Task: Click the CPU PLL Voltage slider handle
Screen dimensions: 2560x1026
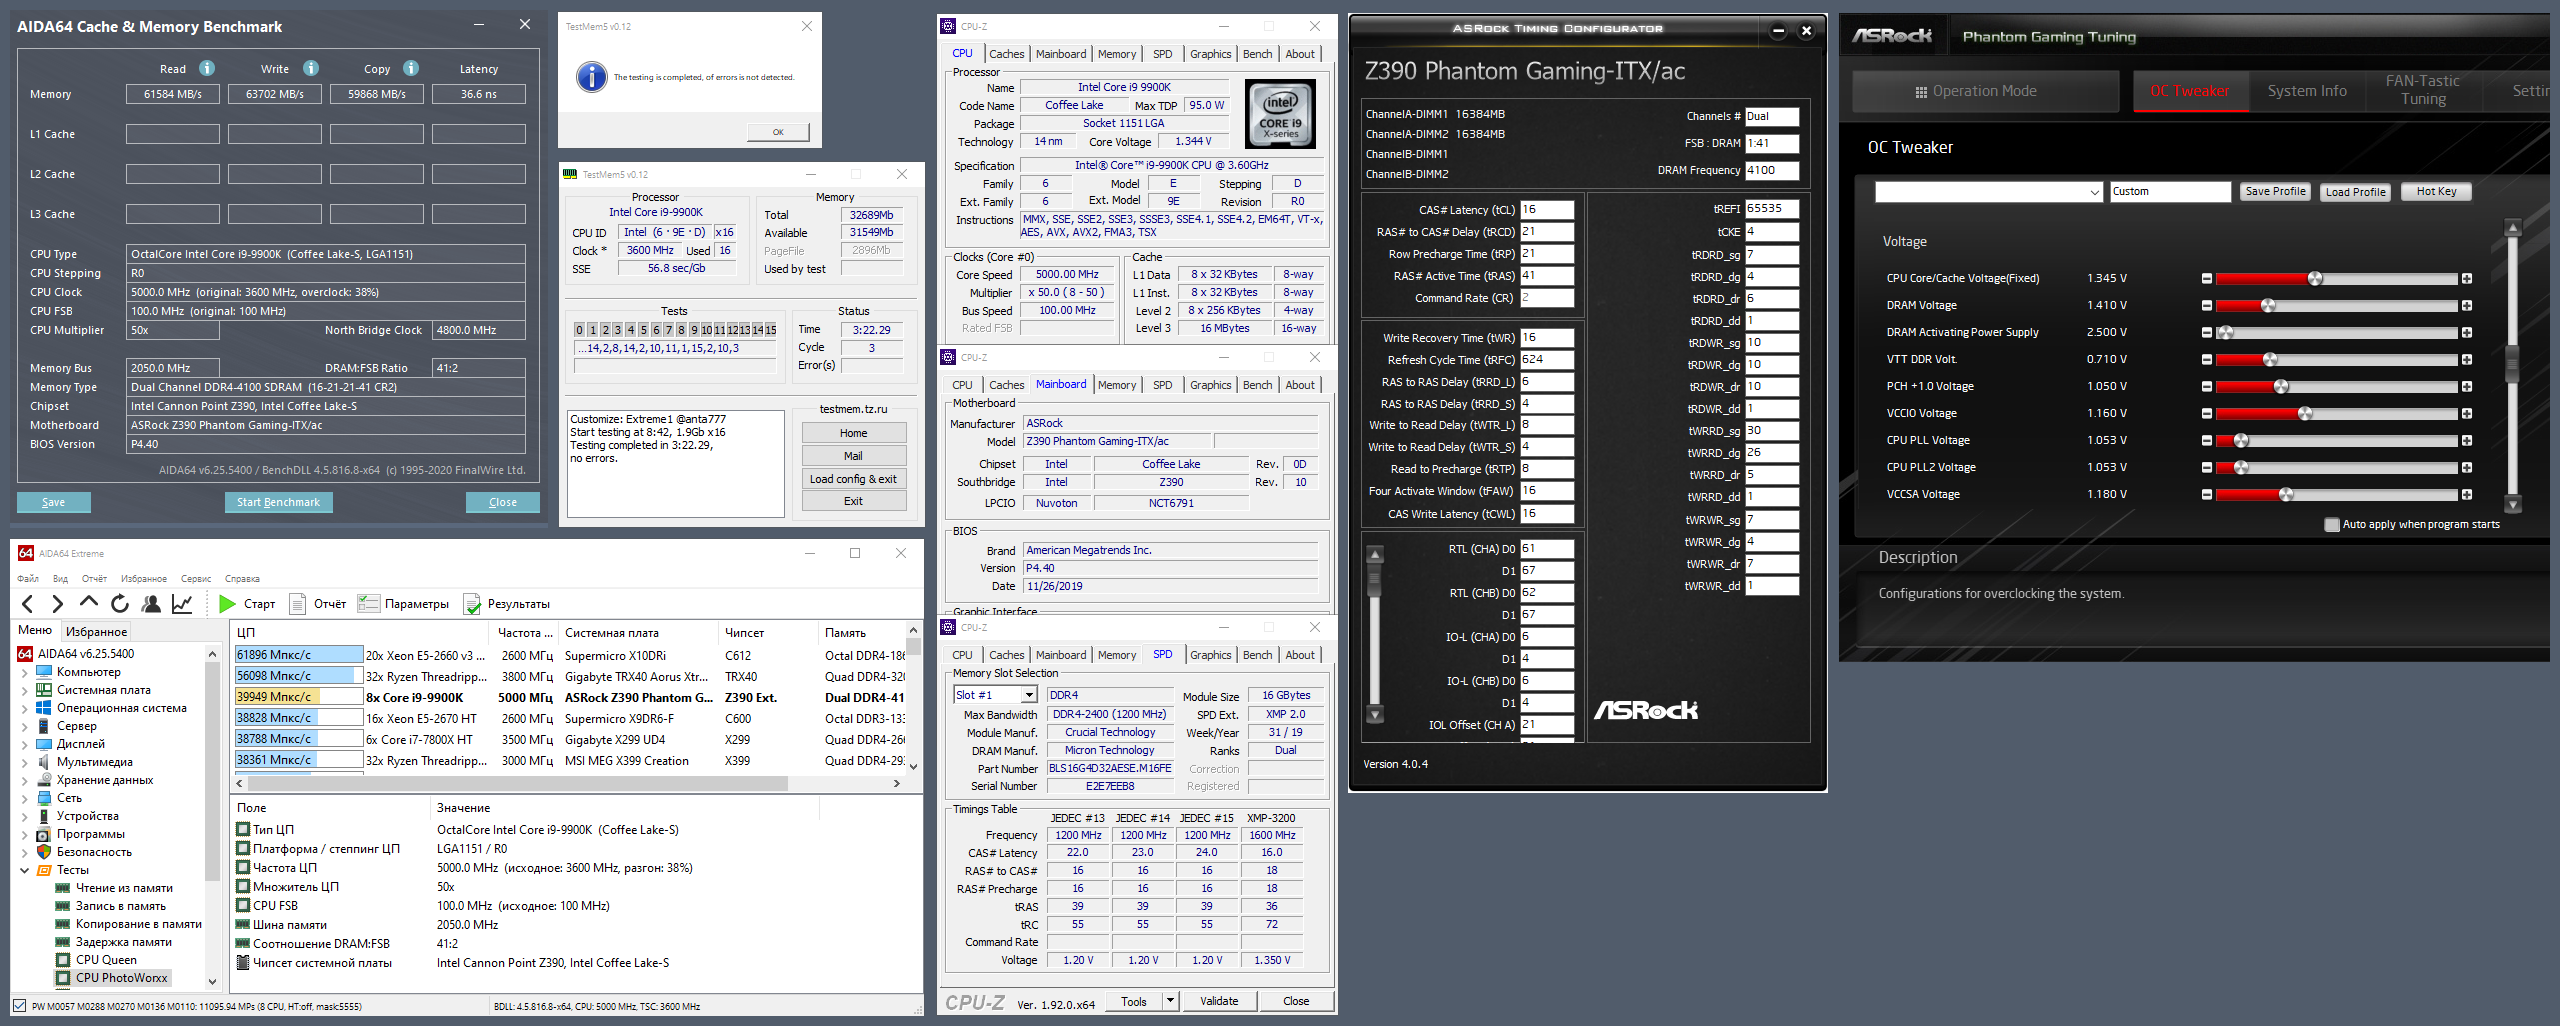Action: click(x=2241, y=440)
